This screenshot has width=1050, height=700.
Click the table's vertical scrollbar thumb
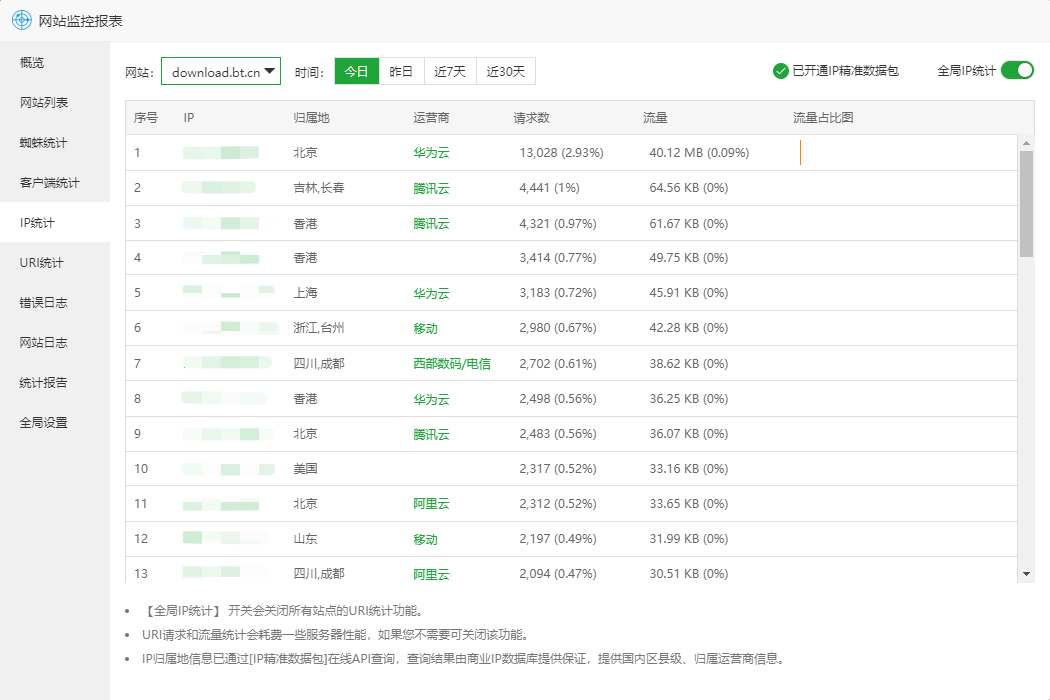(1026, 204)
